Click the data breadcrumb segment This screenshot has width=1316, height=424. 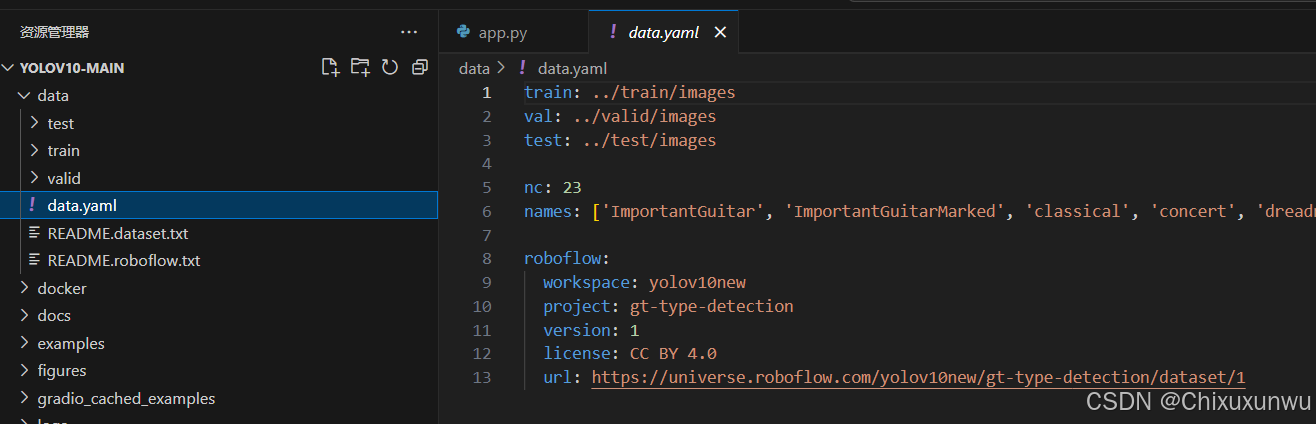474,68
